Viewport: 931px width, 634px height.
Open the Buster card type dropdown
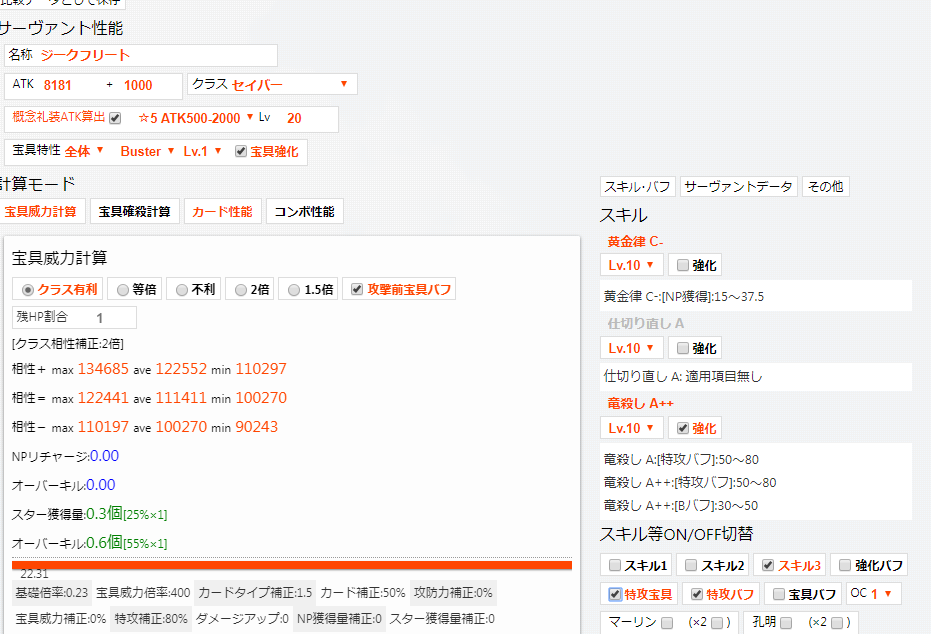pos(147,151)
